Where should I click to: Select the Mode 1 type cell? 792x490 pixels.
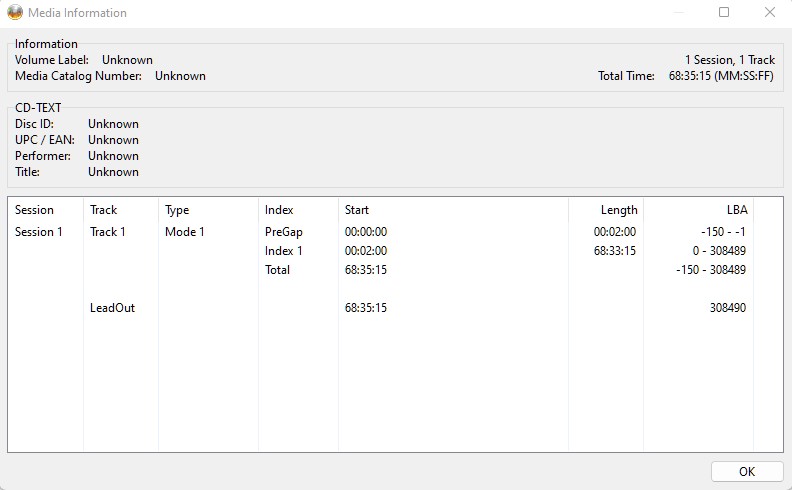pyautogui.click(x=185, y=232)
